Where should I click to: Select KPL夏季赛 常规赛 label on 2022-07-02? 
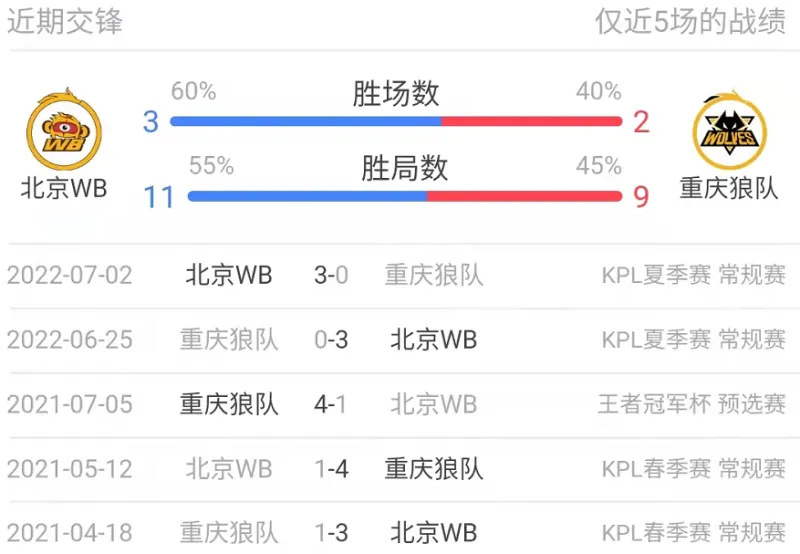(x=693, y=275)
